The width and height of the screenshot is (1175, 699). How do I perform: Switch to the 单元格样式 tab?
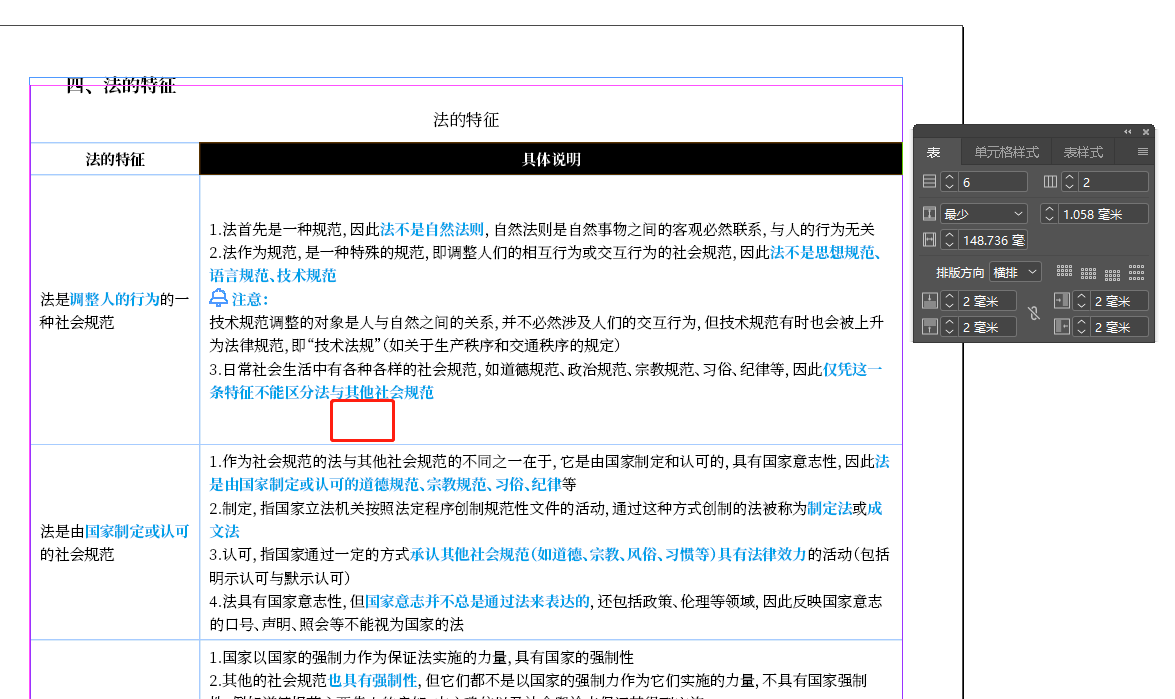tap(1006, 152)
